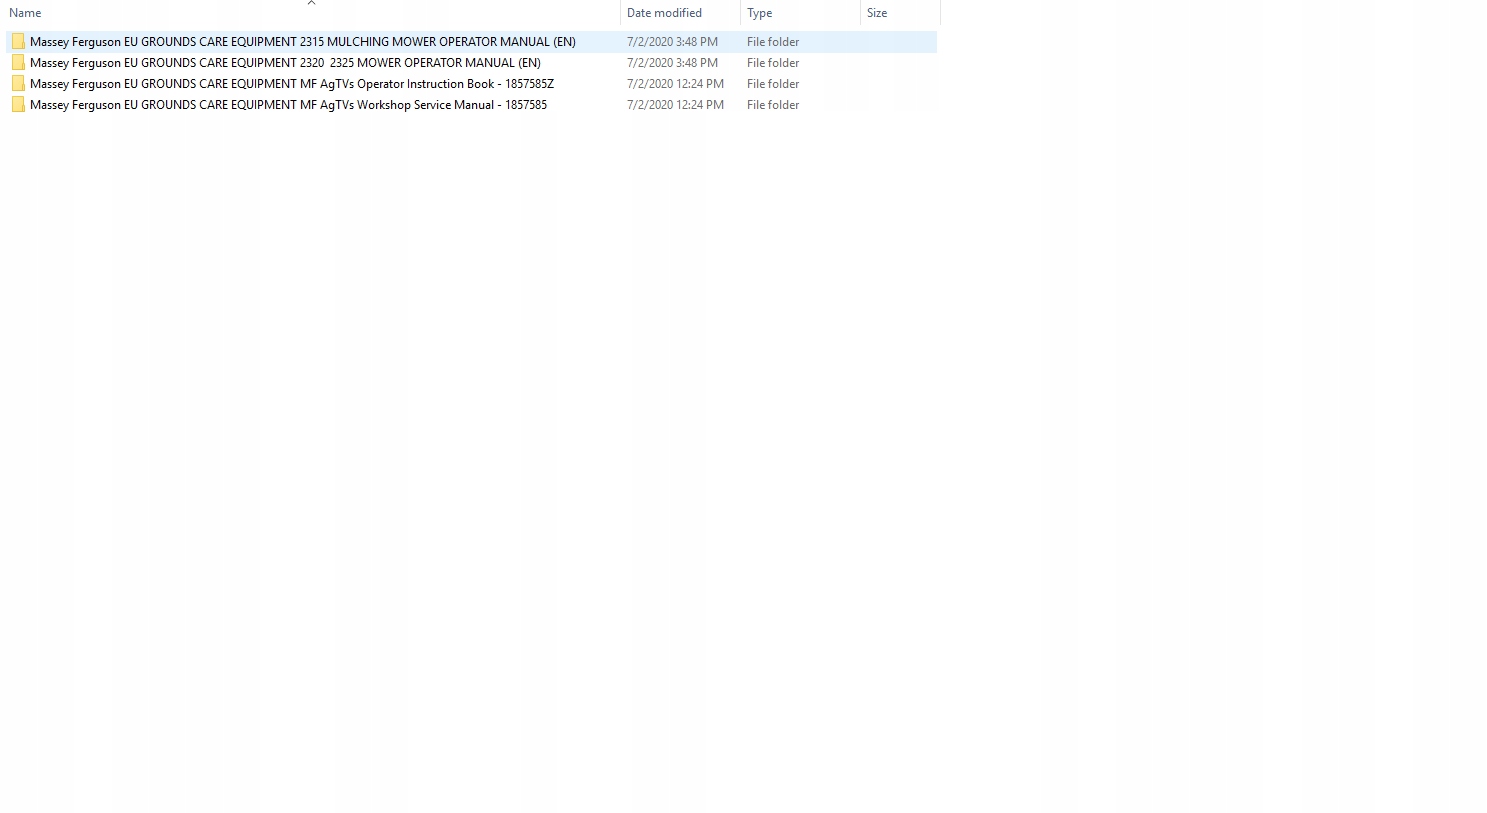Click File folder type of 2320 2325 MOWER row

click(773, 63)
